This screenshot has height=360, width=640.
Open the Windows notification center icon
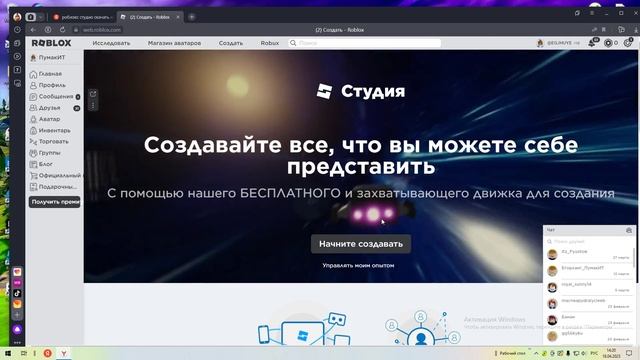(x=629, y=353)
